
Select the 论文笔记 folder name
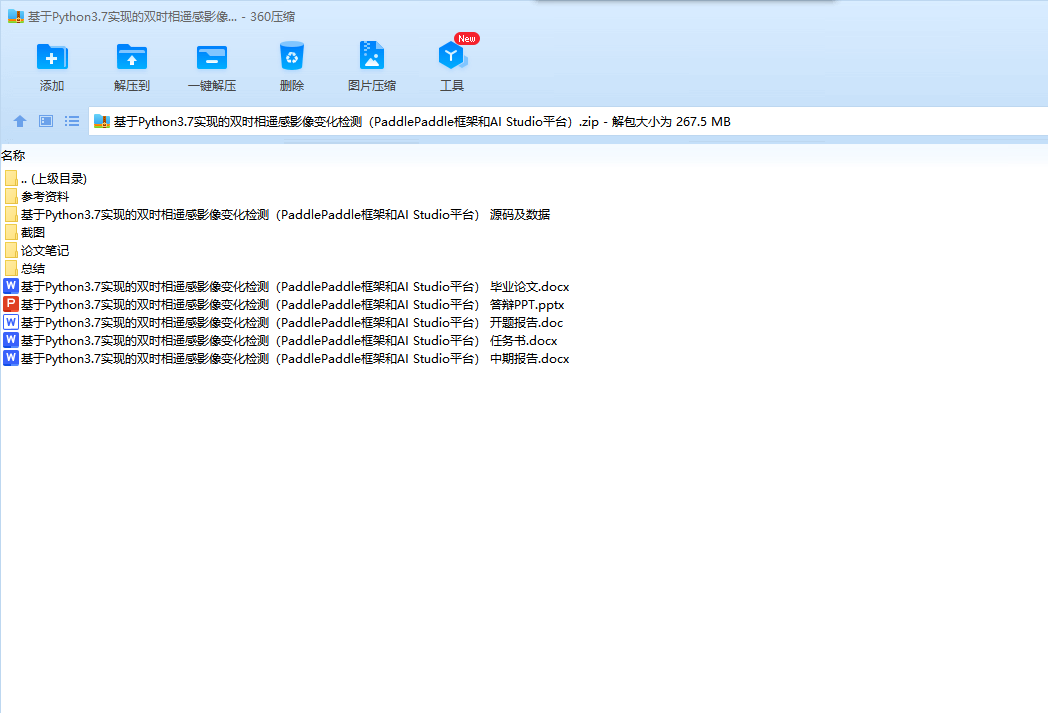click(45, 251)
